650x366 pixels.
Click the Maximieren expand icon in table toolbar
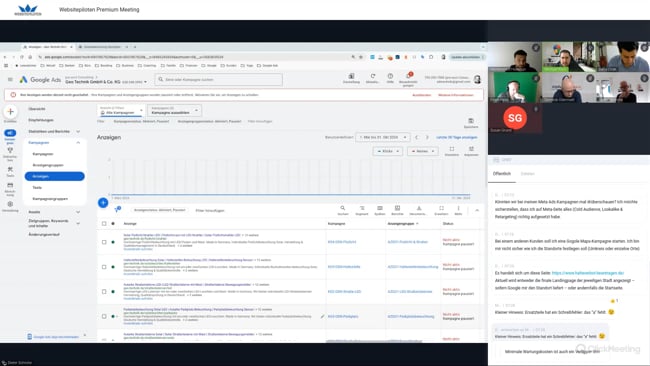[441, 208]
